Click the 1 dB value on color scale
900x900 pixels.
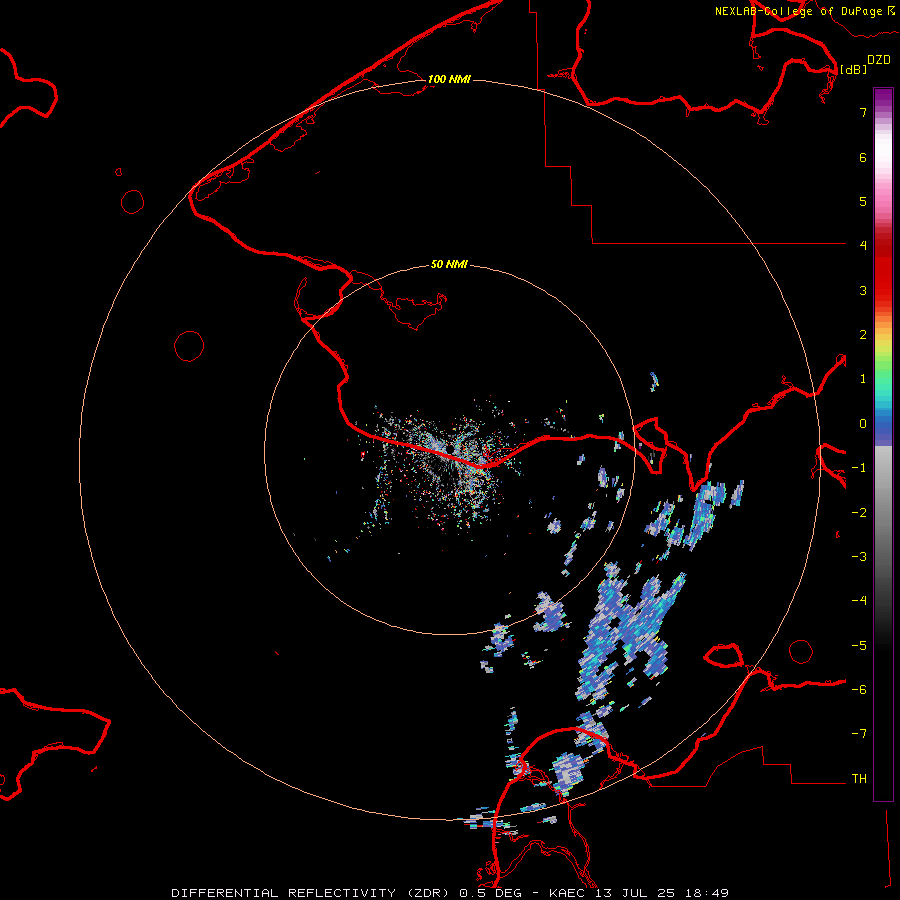coord(863,379)
